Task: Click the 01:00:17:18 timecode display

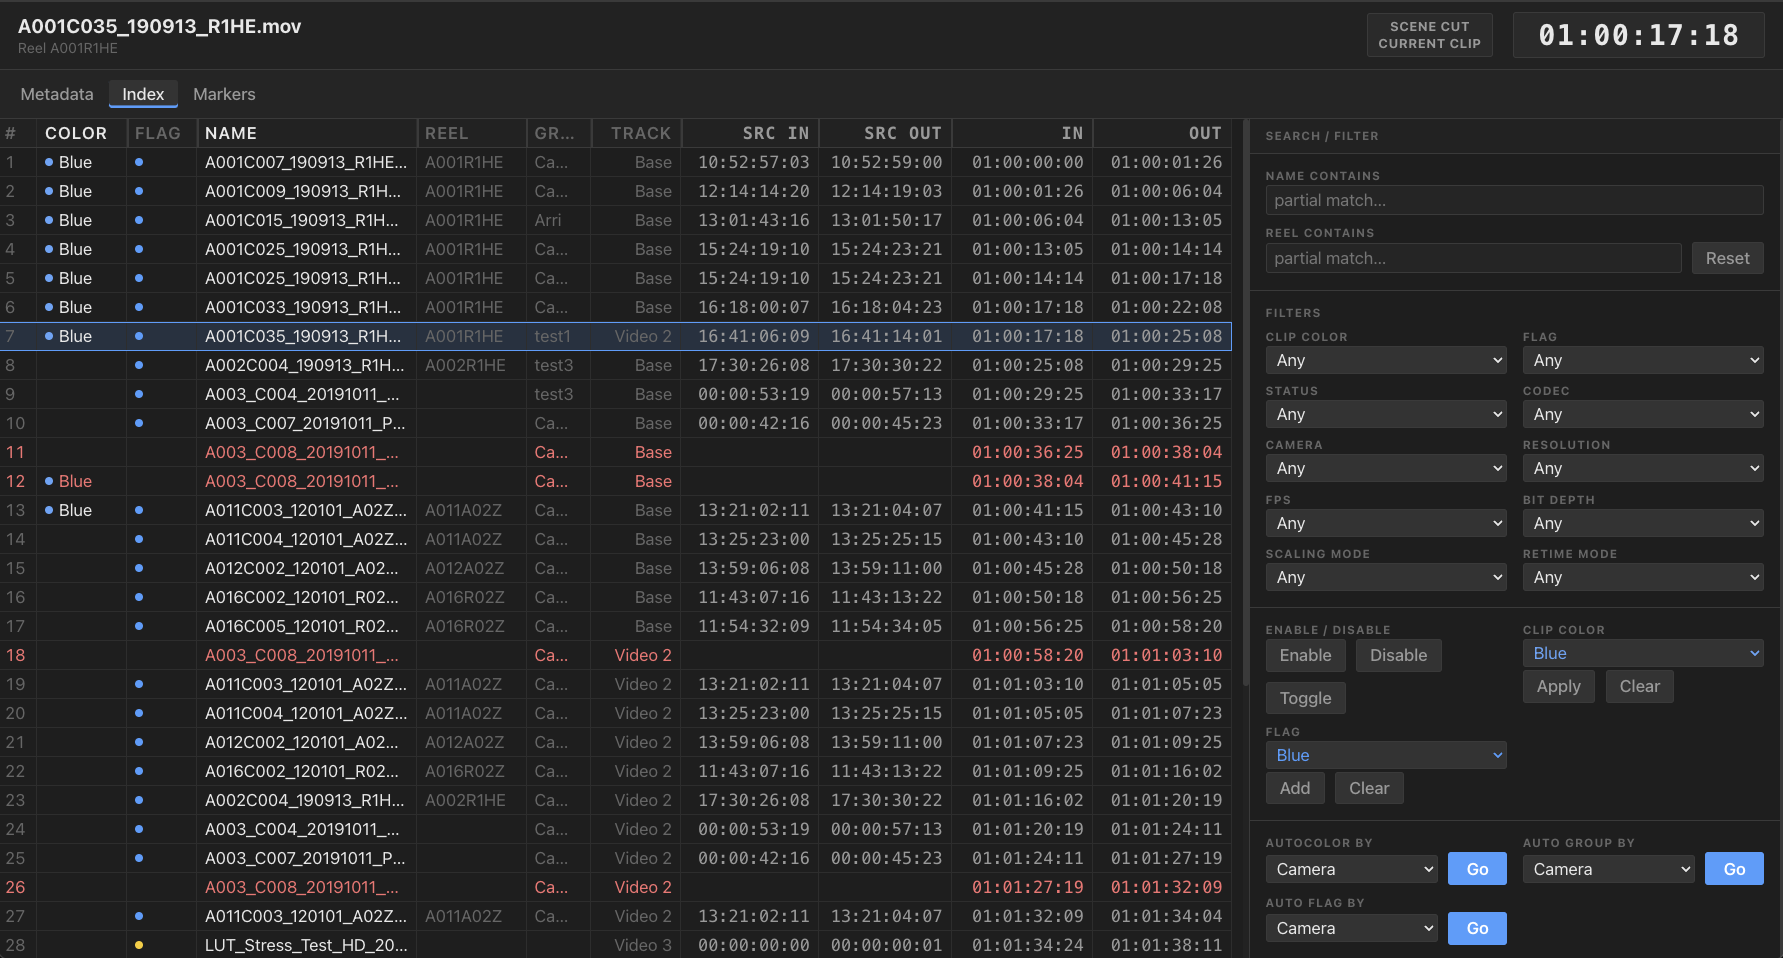Action: point(1638,35)
